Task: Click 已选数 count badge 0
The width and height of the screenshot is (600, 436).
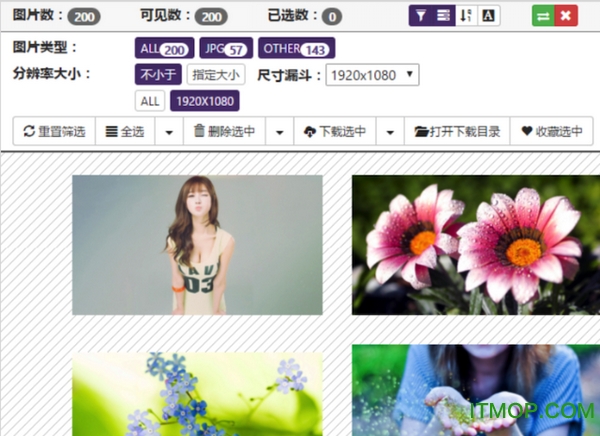Action: coord(332,17)
